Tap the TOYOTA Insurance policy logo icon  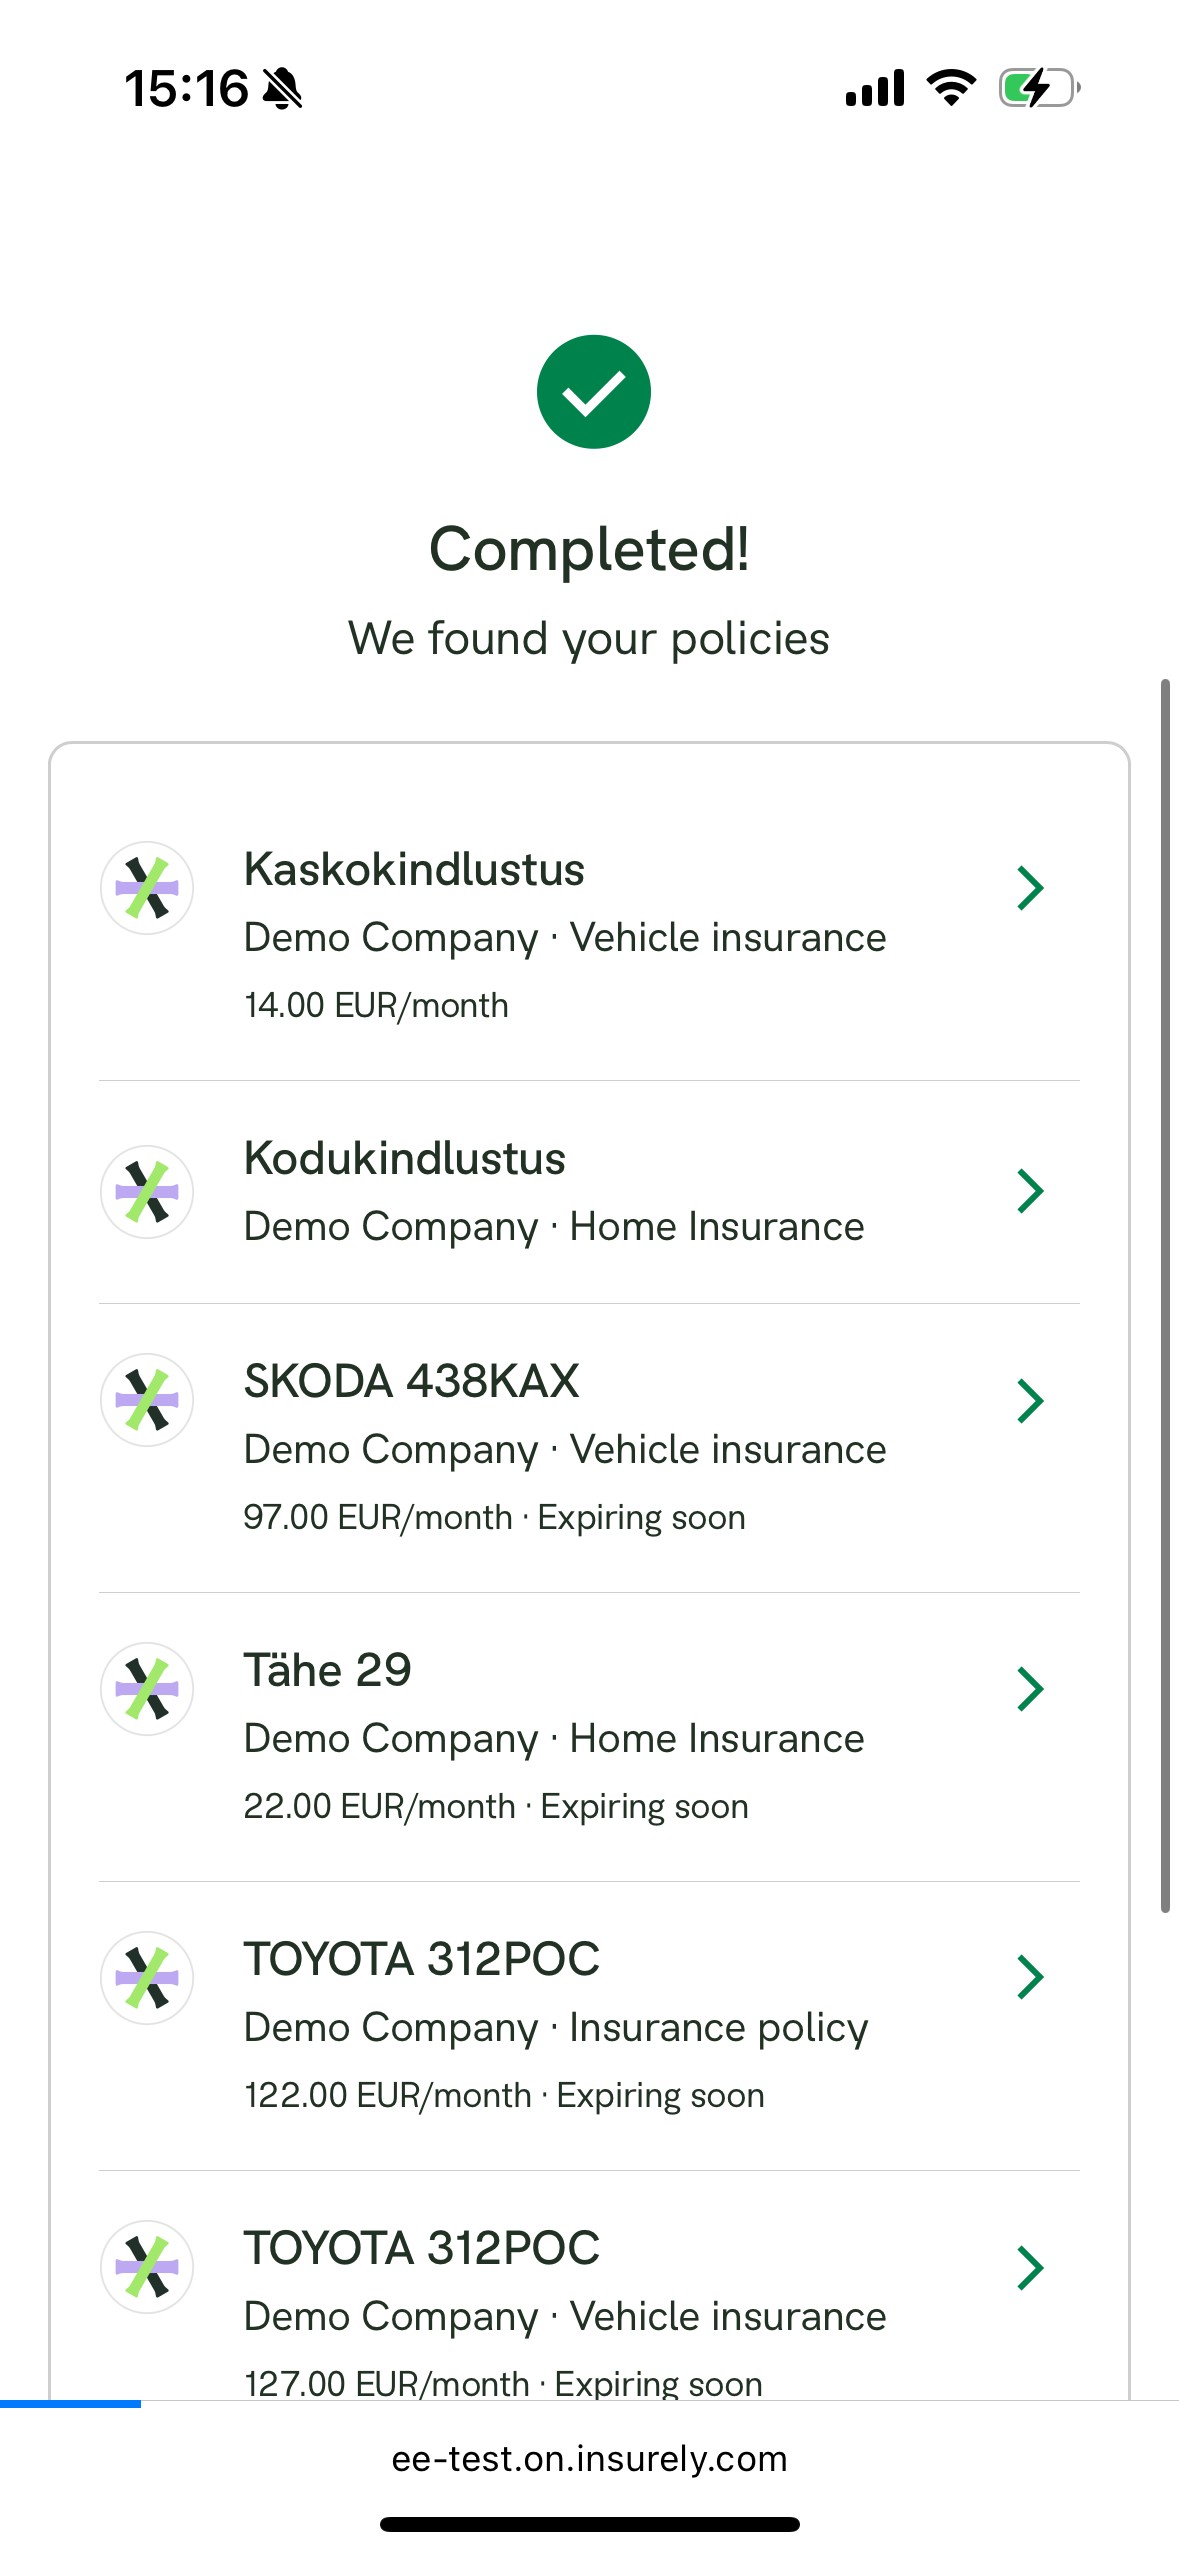point(147,1978)
